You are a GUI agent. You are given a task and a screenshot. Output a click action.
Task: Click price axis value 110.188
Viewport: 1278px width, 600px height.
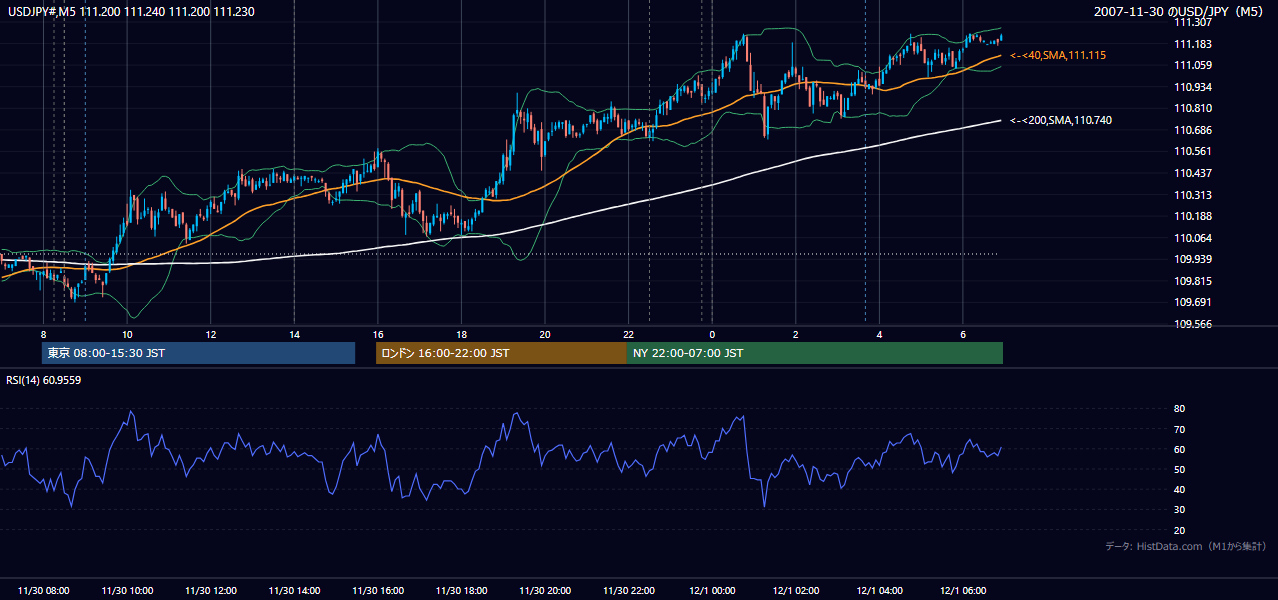1192,216
